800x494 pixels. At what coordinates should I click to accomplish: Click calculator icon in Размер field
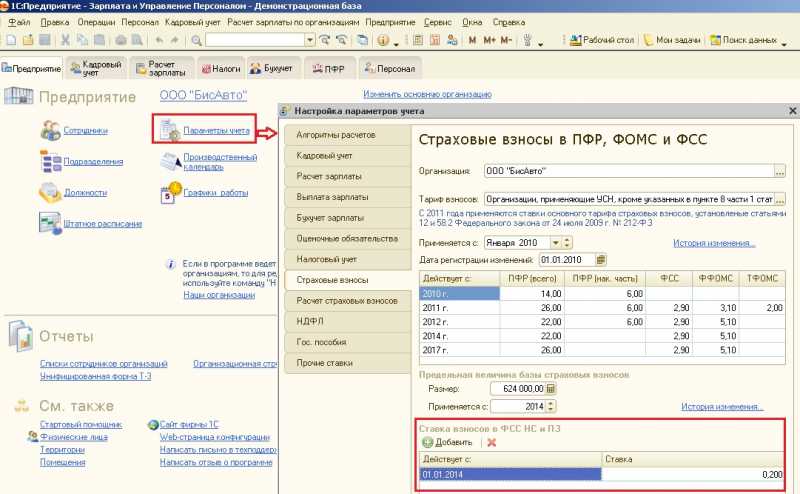pyautogui.click(x=551, y=389)
